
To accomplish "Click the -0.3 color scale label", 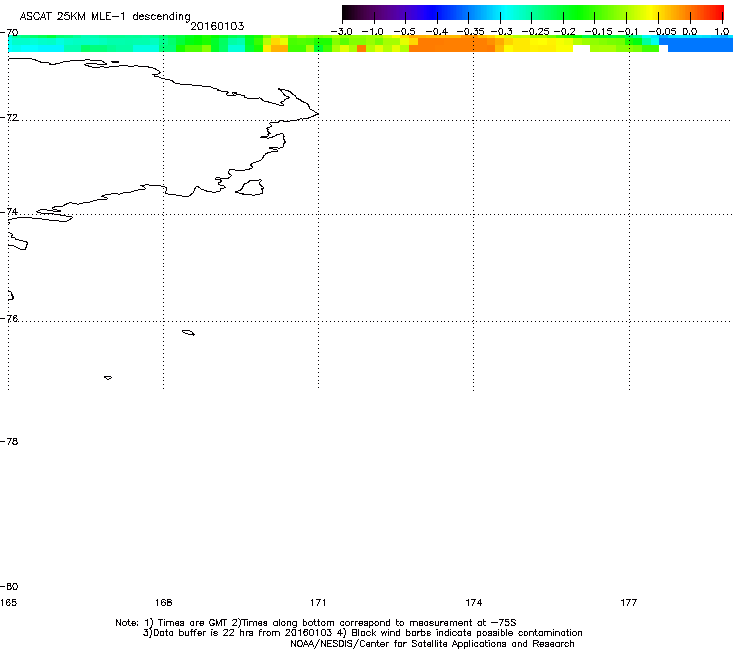I will [x=502, y=32].
